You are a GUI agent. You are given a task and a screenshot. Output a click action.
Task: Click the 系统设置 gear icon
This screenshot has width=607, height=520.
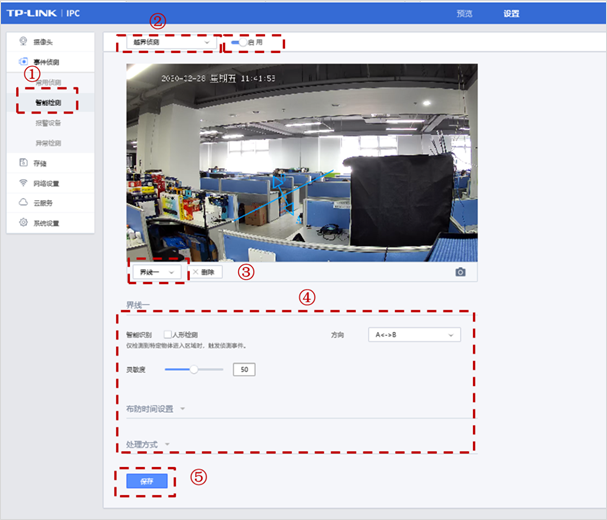[24, 222]
